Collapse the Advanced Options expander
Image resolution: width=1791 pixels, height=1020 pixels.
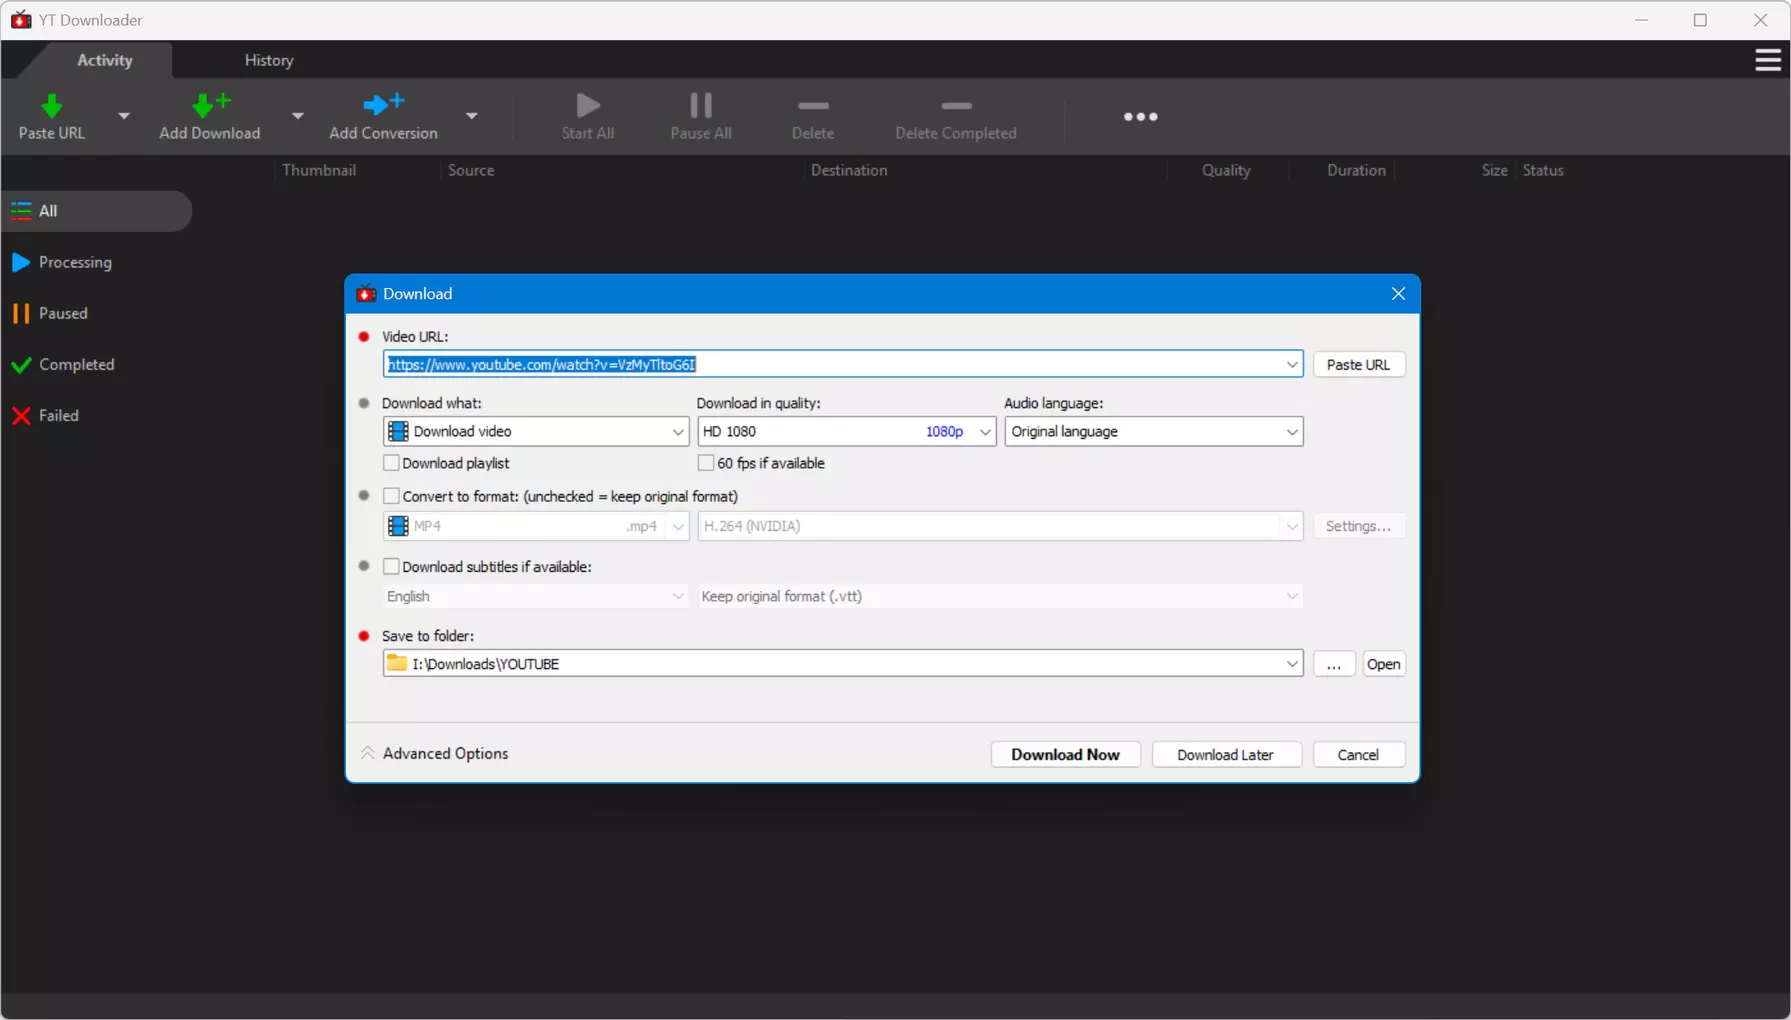tap(435, 753)
